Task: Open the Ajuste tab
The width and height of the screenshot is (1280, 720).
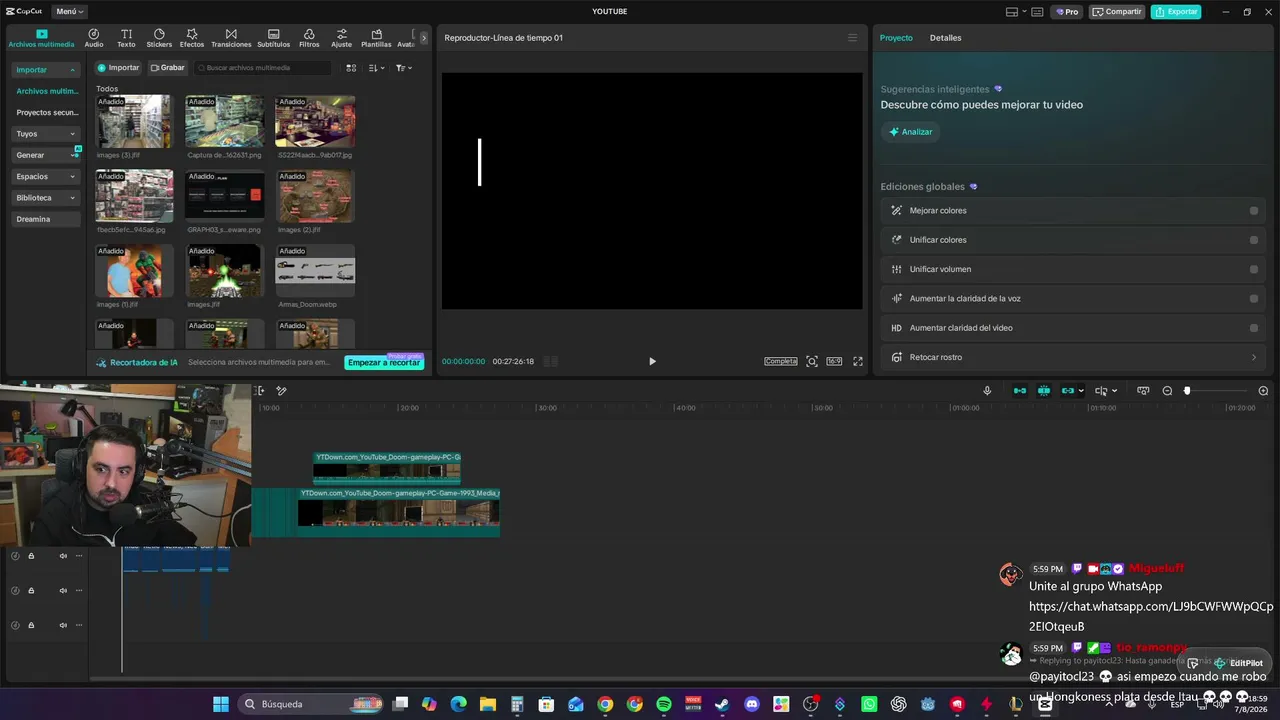Action: pyautogui.click(x=342, y=38)
